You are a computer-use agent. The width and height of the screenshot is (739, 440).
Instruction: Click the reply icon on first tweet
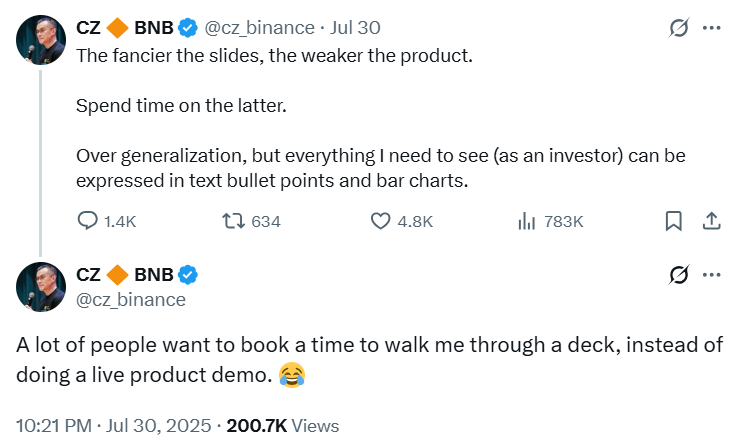tap(88, 220)
